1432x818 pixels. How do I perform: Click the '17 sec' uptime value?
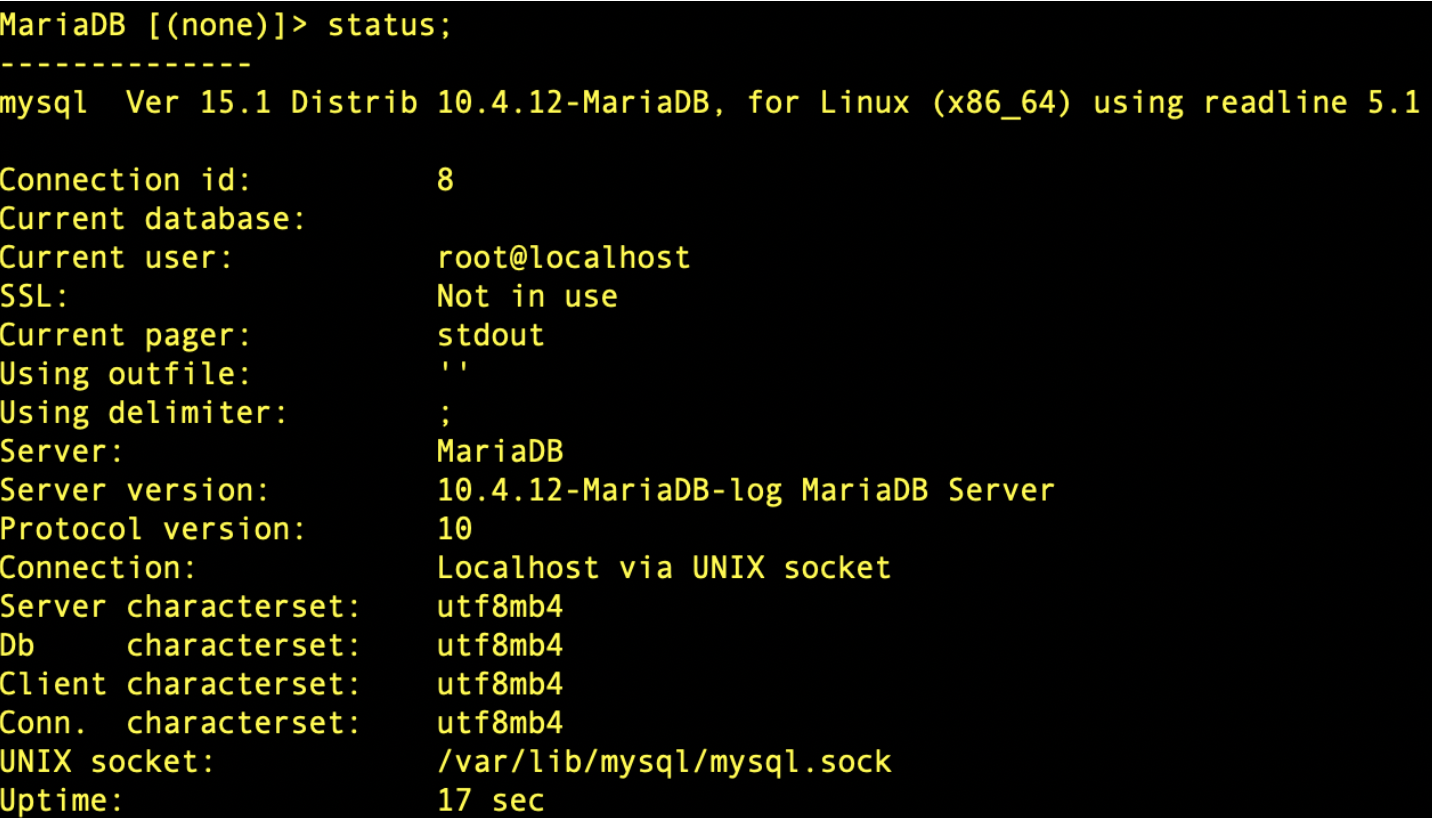tap(491, 801)
